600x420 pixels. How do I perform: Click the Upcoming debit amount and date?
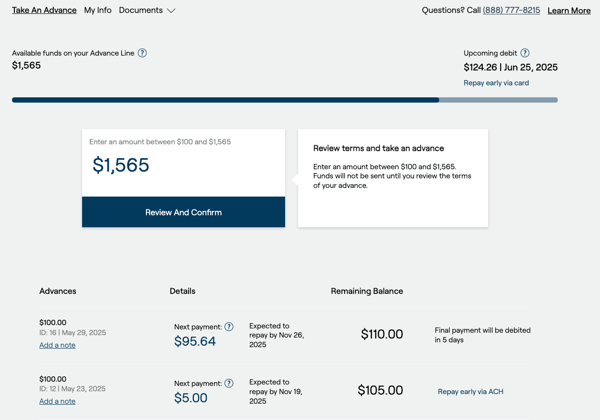pyautogui.click(x=510, y=68)
